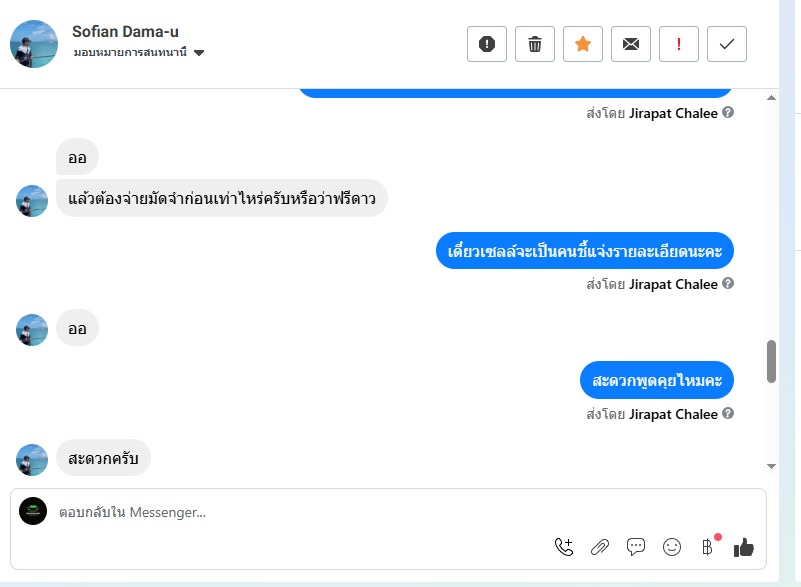Toggle the orange star follow-up icon
The height and width of the screenshot is (587, 801).
point(582,44)
